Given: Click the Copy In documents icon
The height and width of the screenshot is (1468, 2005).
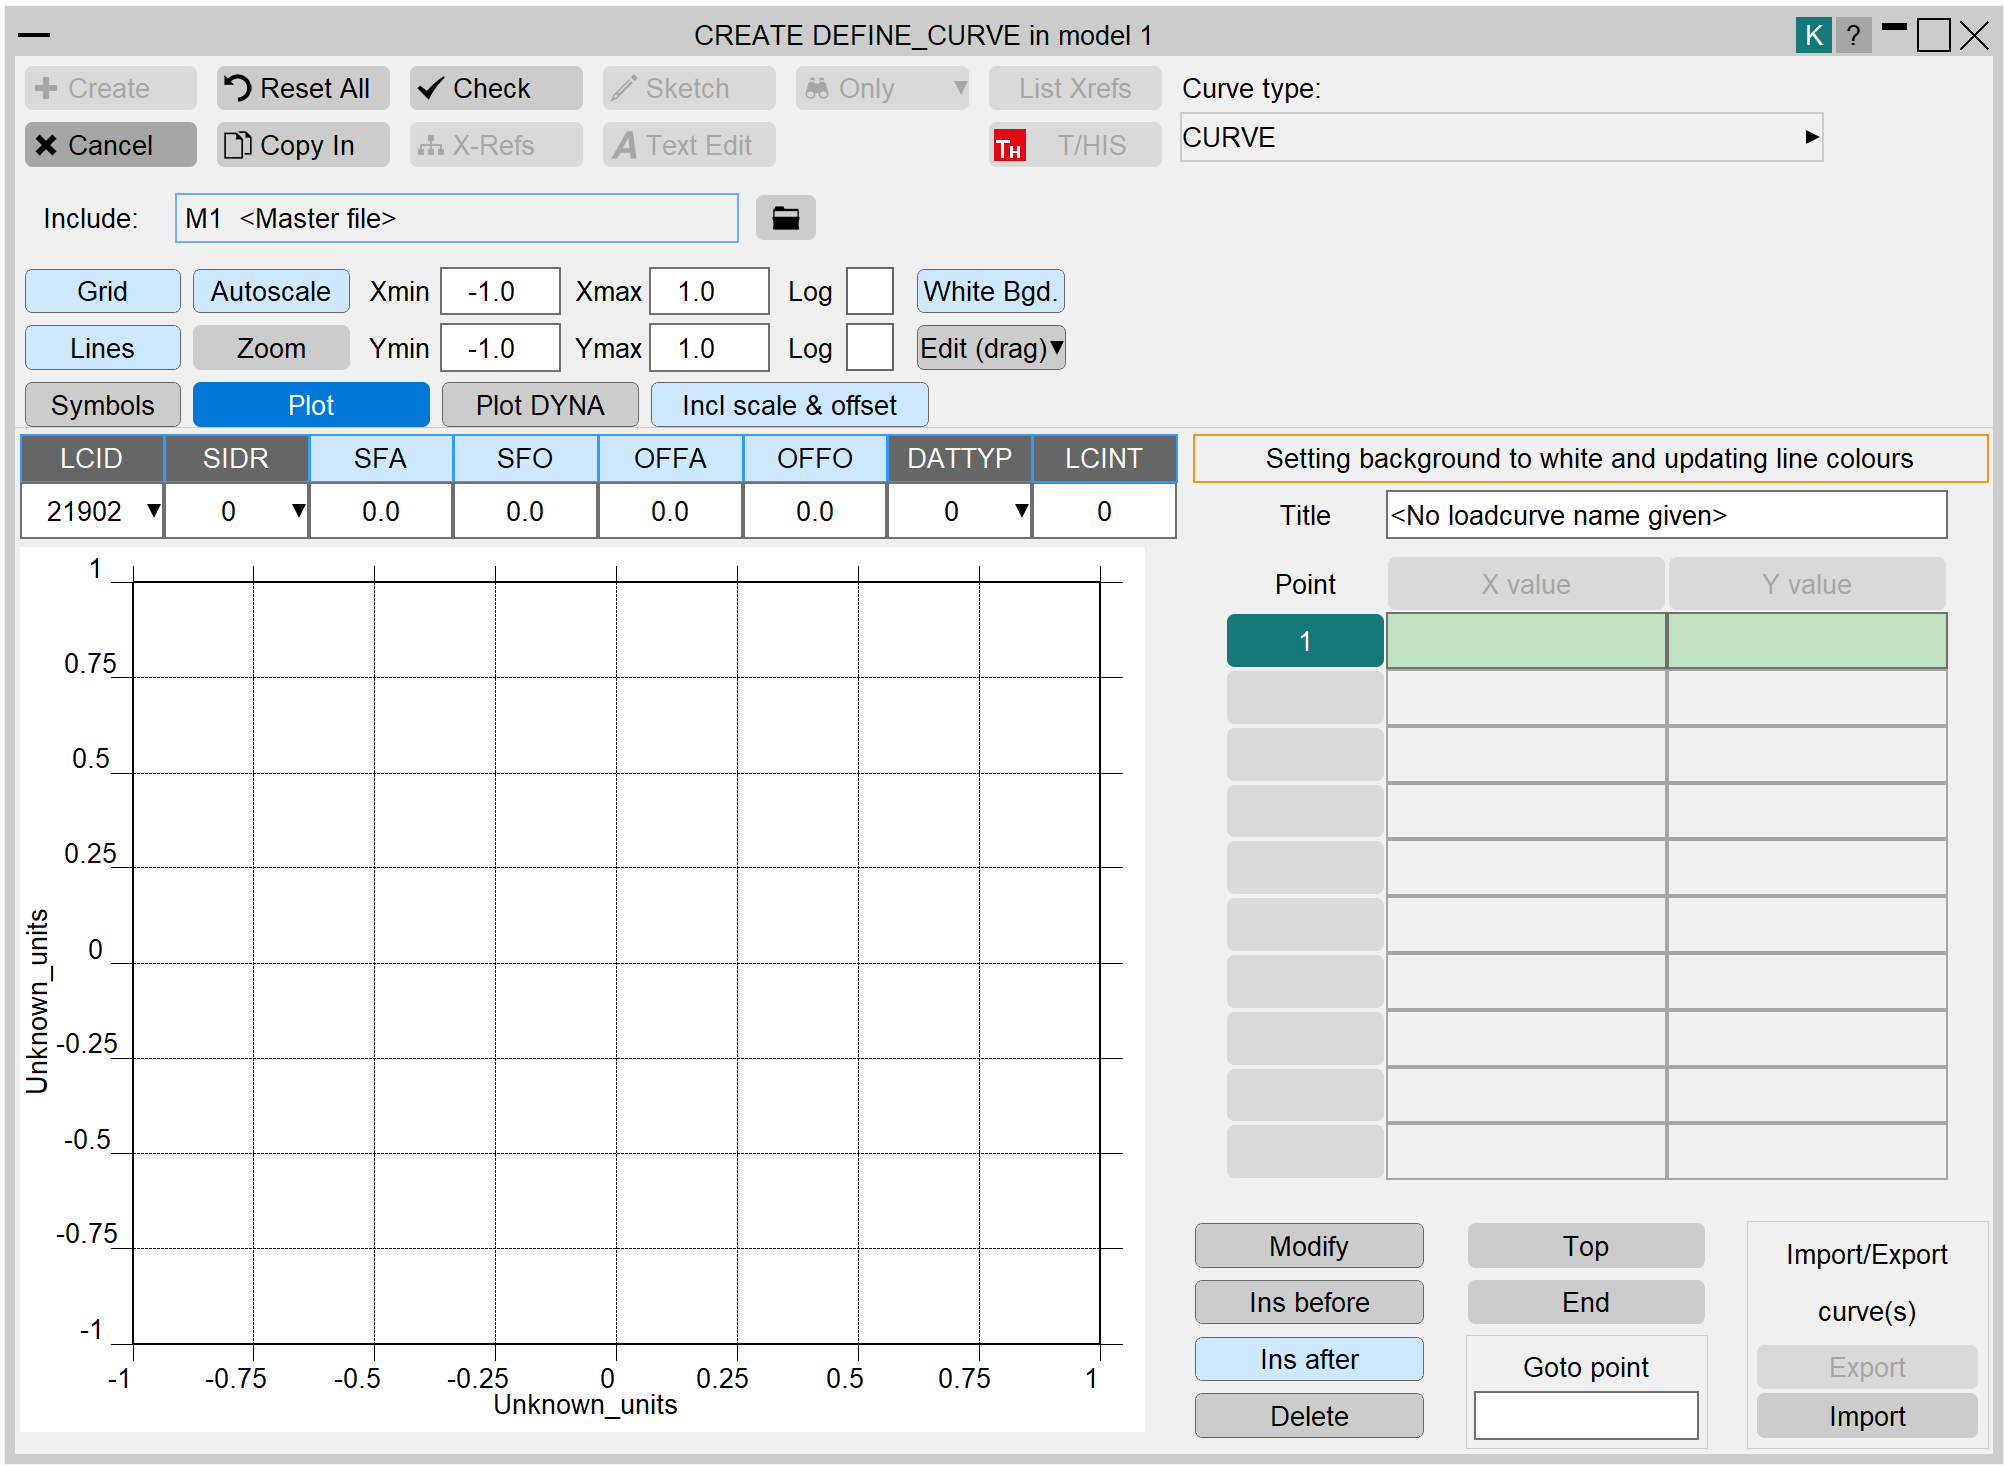Looking at the screenshot, I should point(237,145).
